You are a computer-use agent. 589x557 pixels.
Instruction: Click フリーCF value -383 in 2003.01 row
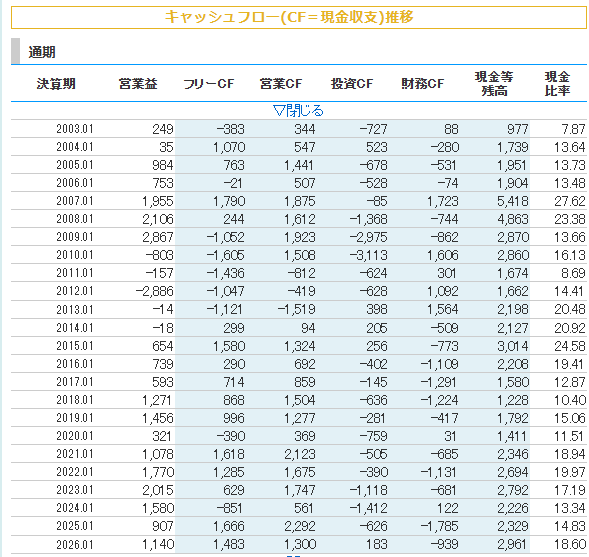pos(231,129)
